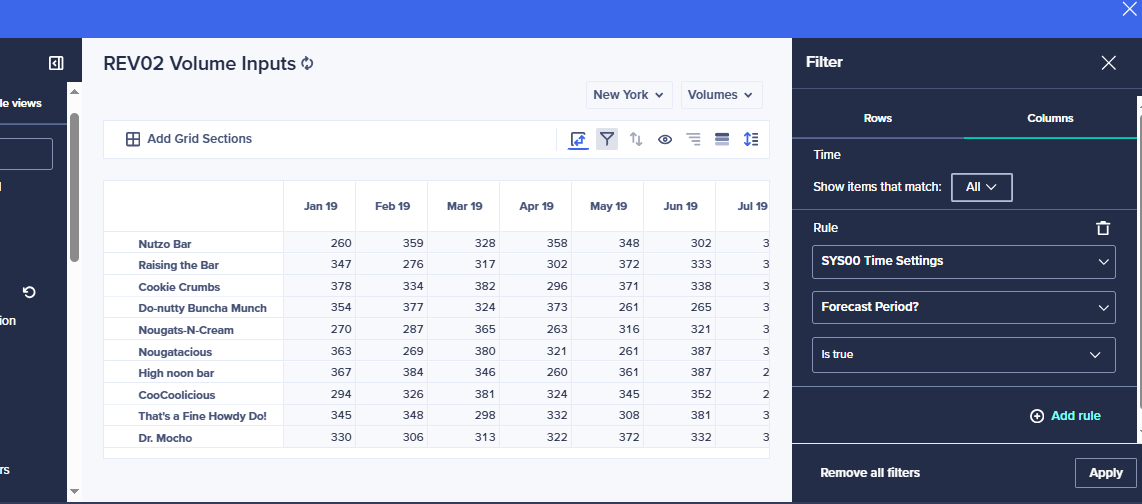Open the Volumes dropdown
1142x504 pixels.
coord(722,95)
